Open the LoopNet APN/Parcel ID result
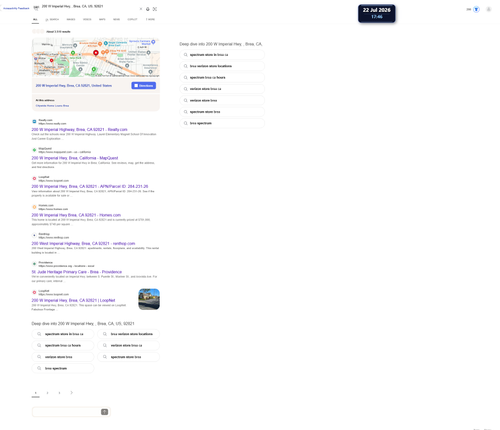The width and height of the screenshot is (500, 430). (x=90, y=186)
